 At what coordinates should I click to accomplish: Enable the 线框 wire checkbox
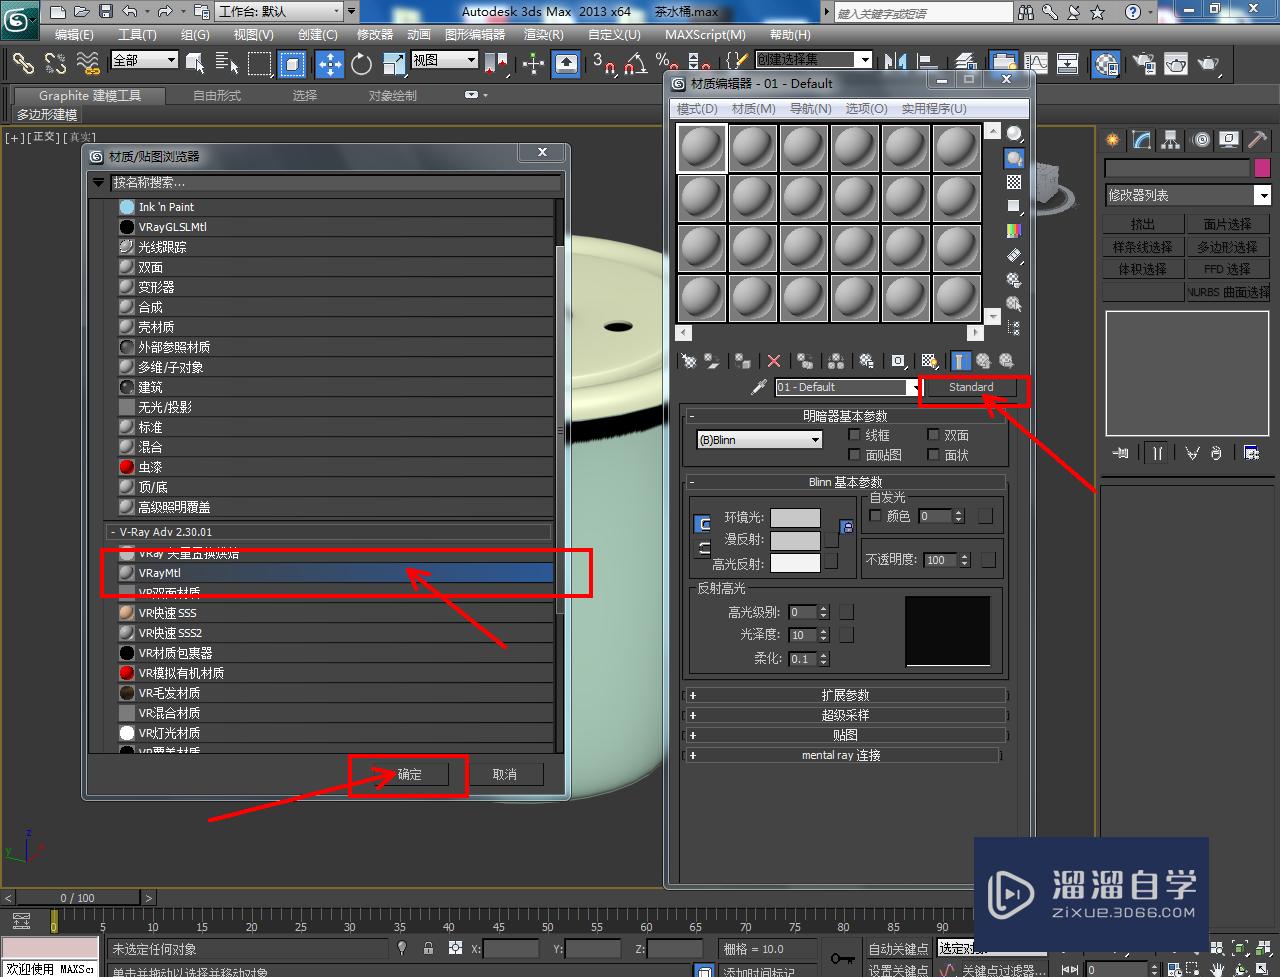pyautogui.click(x=854, y=435)
